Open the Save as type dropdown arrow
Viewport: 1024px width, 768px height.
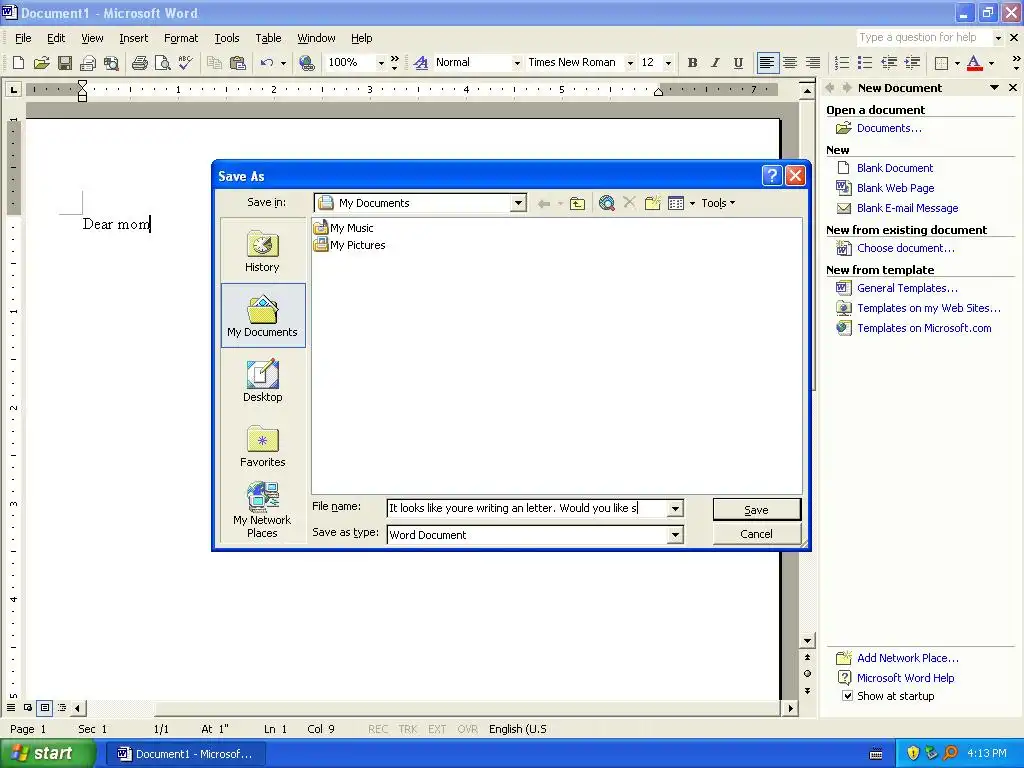tap(675, 535)
